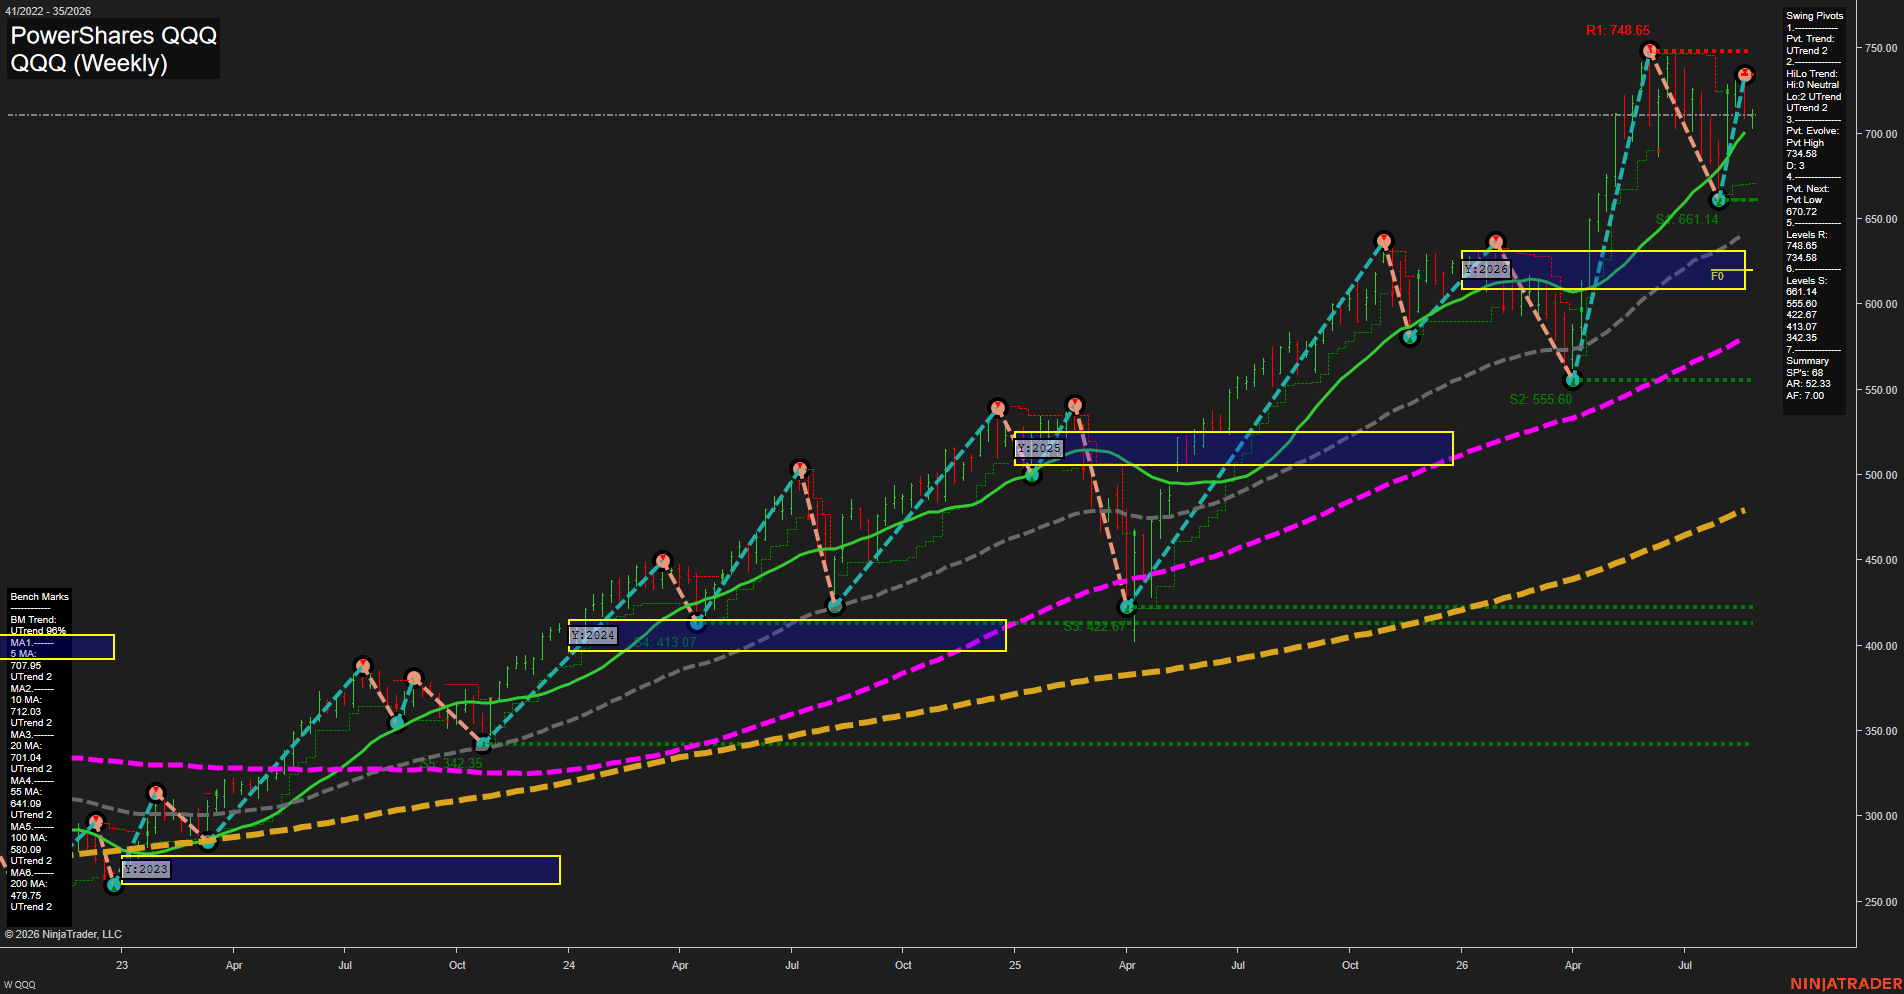Click the 23 year label on time axis
The height and width of the screenshot is (994, 1904).
[122, 965]
